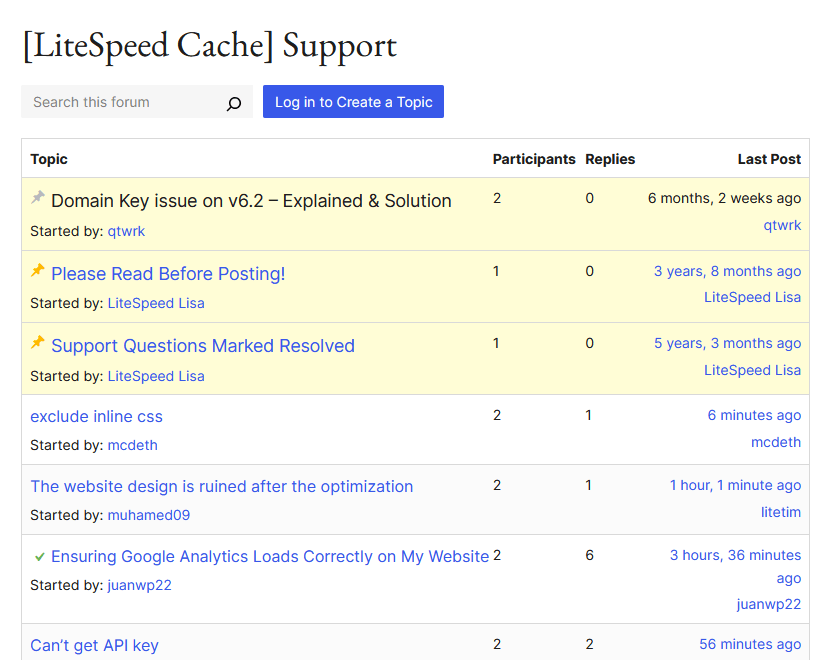Visit juanwp22 in the Last Post column
828x660 pixels.
(769, 604)
